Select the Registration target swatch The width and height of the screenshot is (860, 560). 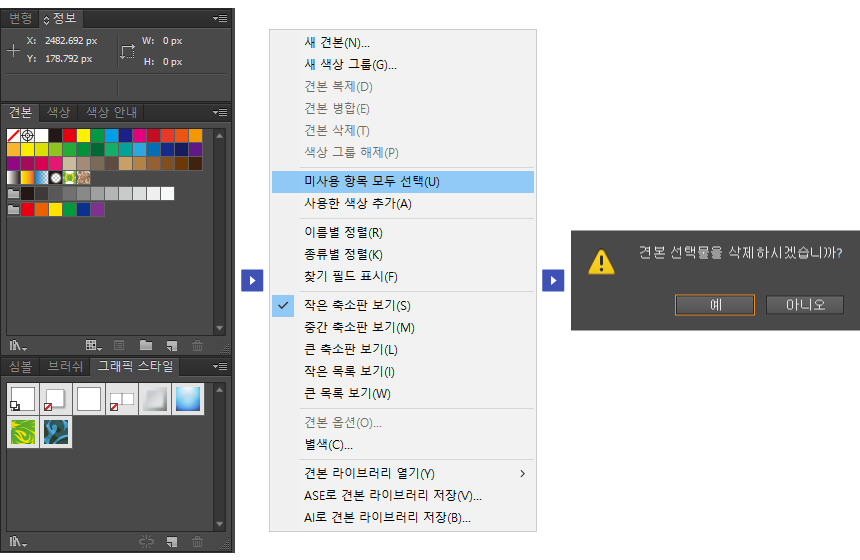point(27,135)
